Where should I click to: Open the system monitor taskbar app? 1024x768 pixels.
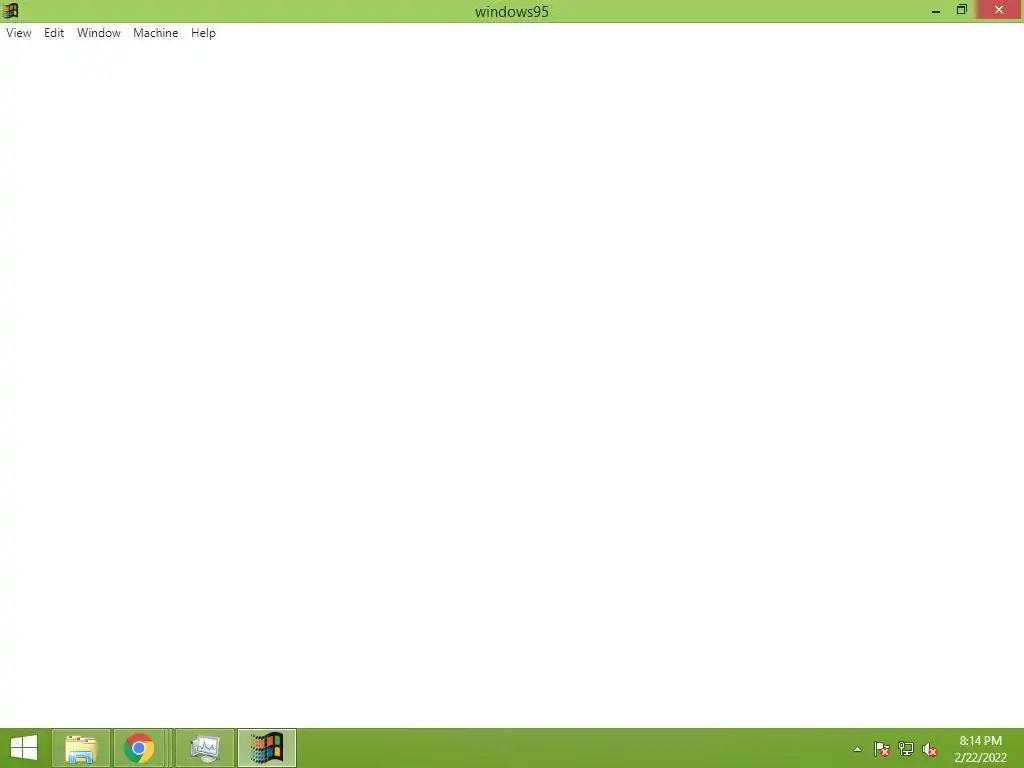[204, 748]
